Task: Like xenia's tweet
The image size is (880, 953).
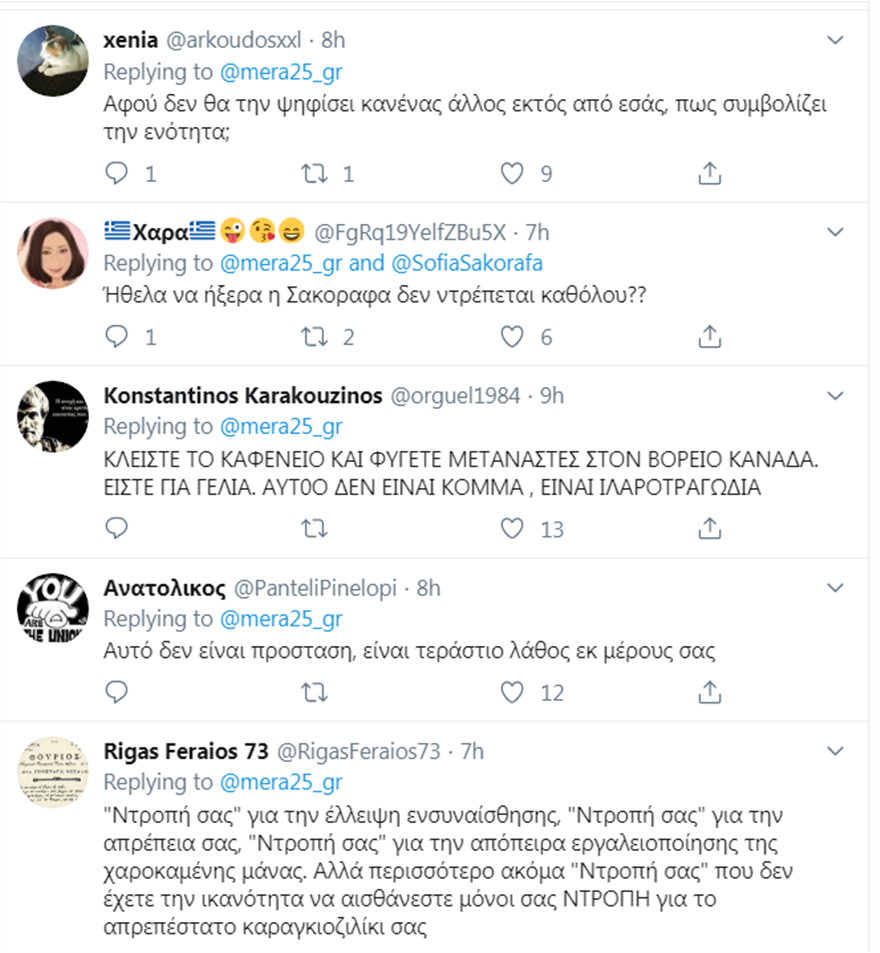Action: coord(512,174)
